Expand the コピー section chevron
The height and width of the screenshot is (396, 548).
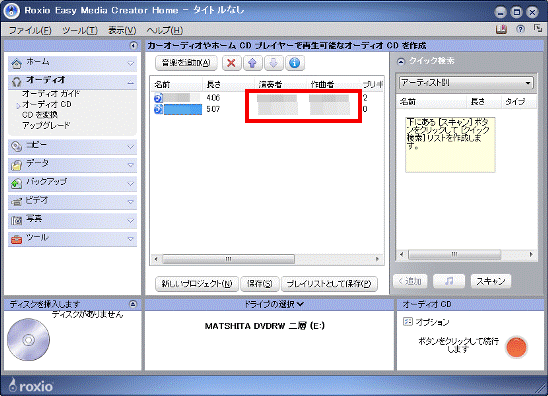(x=130, y=147)
